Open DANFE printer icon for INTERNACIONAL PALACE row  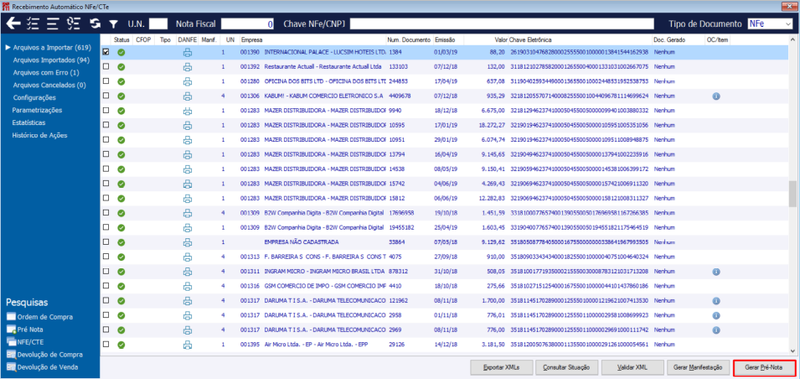pyautogui.click(x=188, y=52)
